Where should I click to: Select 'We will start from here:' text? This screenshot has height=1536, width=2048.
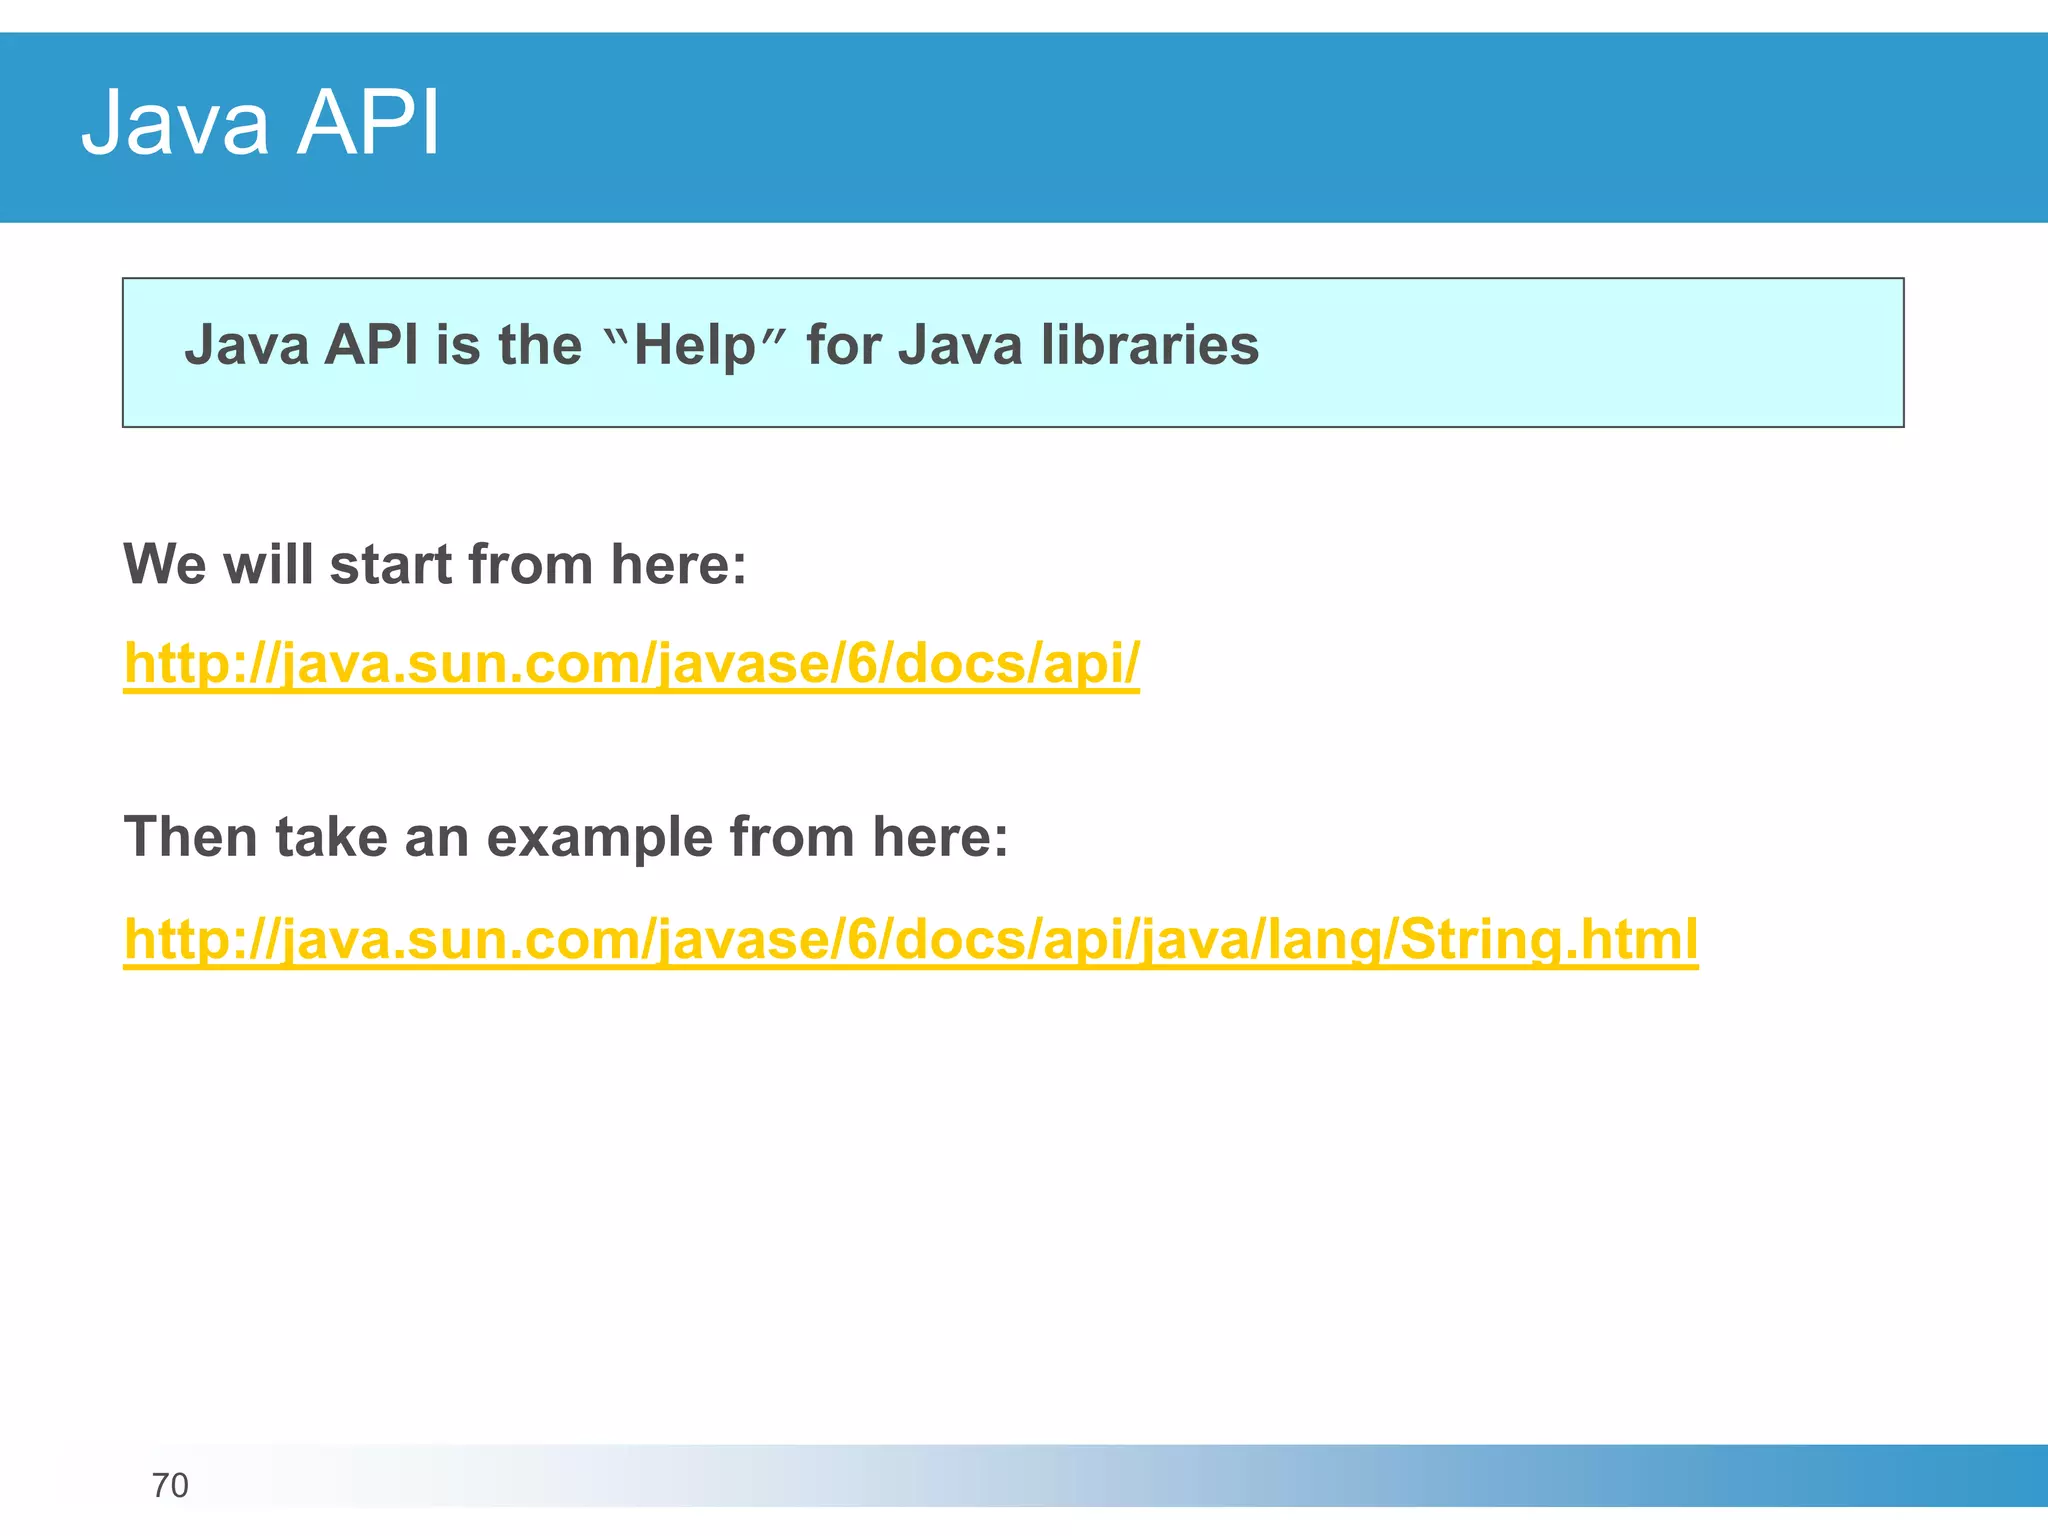pos(435,565)
